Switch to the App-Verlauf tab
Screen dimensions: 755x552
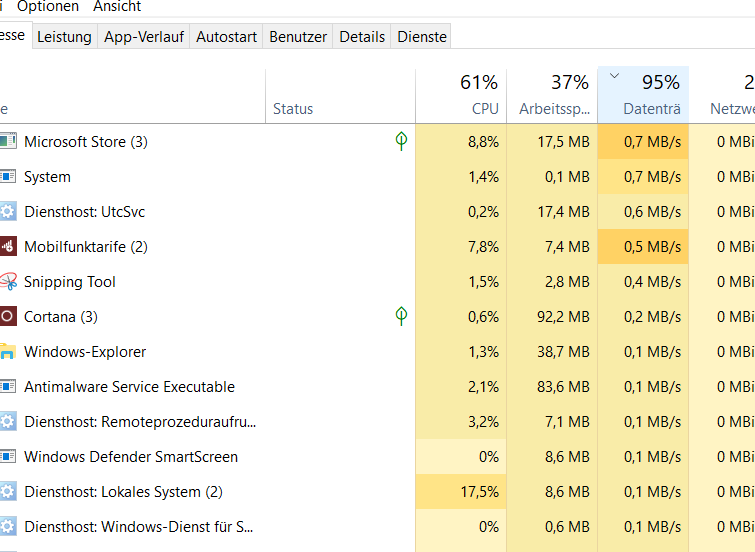[x=144, y=37]
